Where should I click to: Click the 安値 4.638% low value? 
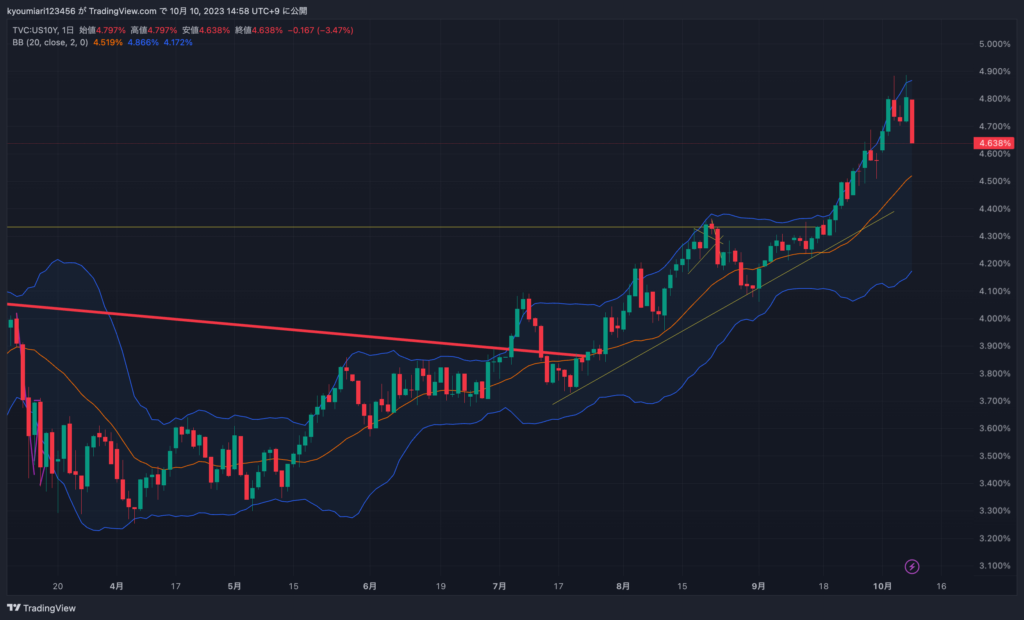(206, 30)
